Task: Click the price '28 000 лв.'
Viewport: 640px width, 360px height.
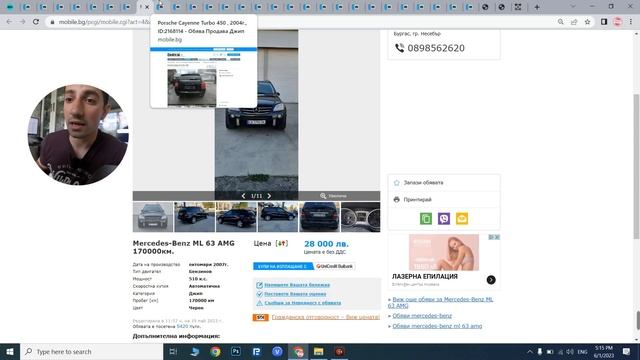Action: coord(327,244)
